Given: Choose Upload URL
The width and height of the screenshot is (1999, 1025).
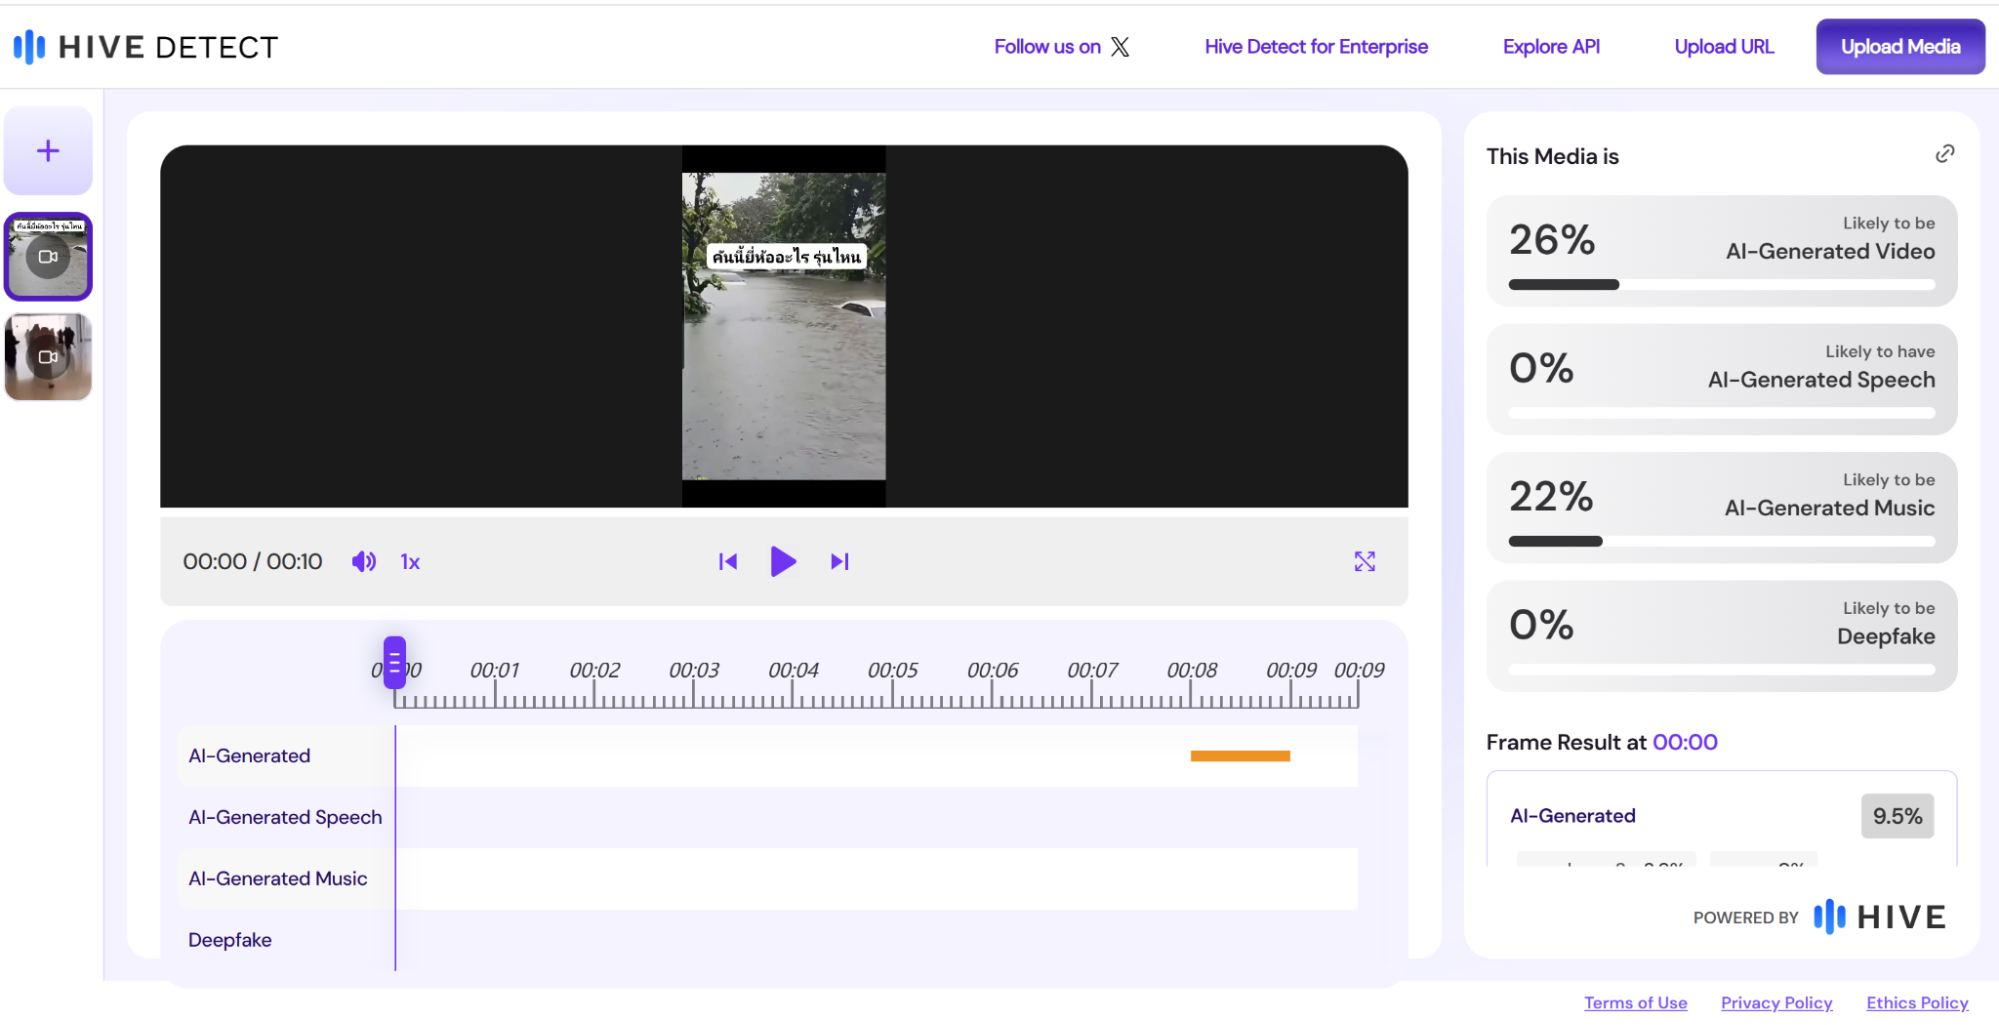Looking at the screenshot, I should [1724, 47].
